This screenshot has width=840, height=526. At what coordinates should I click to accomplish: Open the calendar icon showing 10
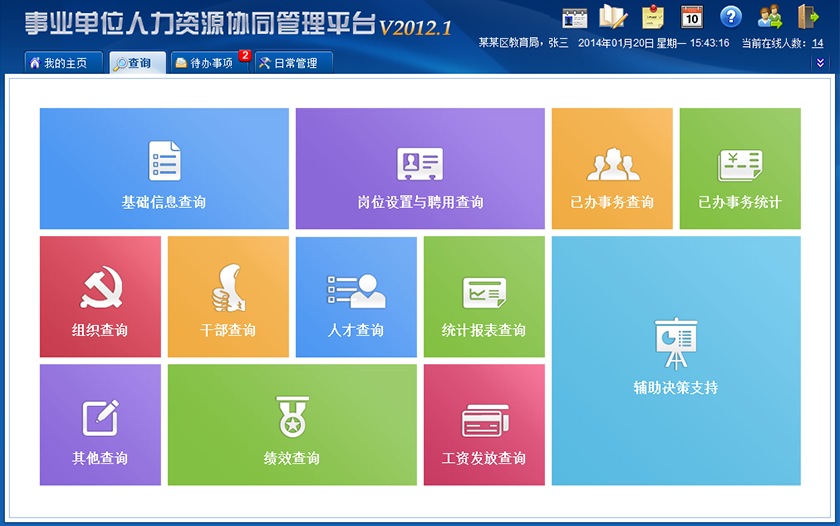[x=692, y=17]
